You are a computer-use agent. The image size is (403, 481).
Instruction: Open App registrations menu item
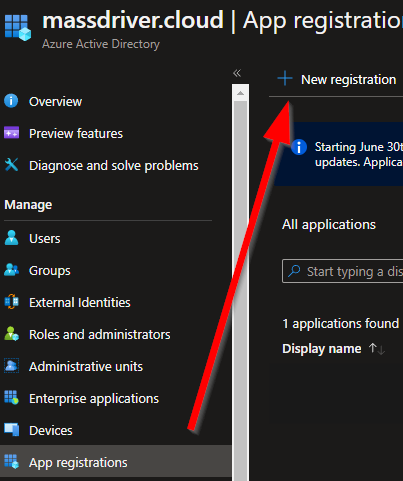click(x=116, y=462)
